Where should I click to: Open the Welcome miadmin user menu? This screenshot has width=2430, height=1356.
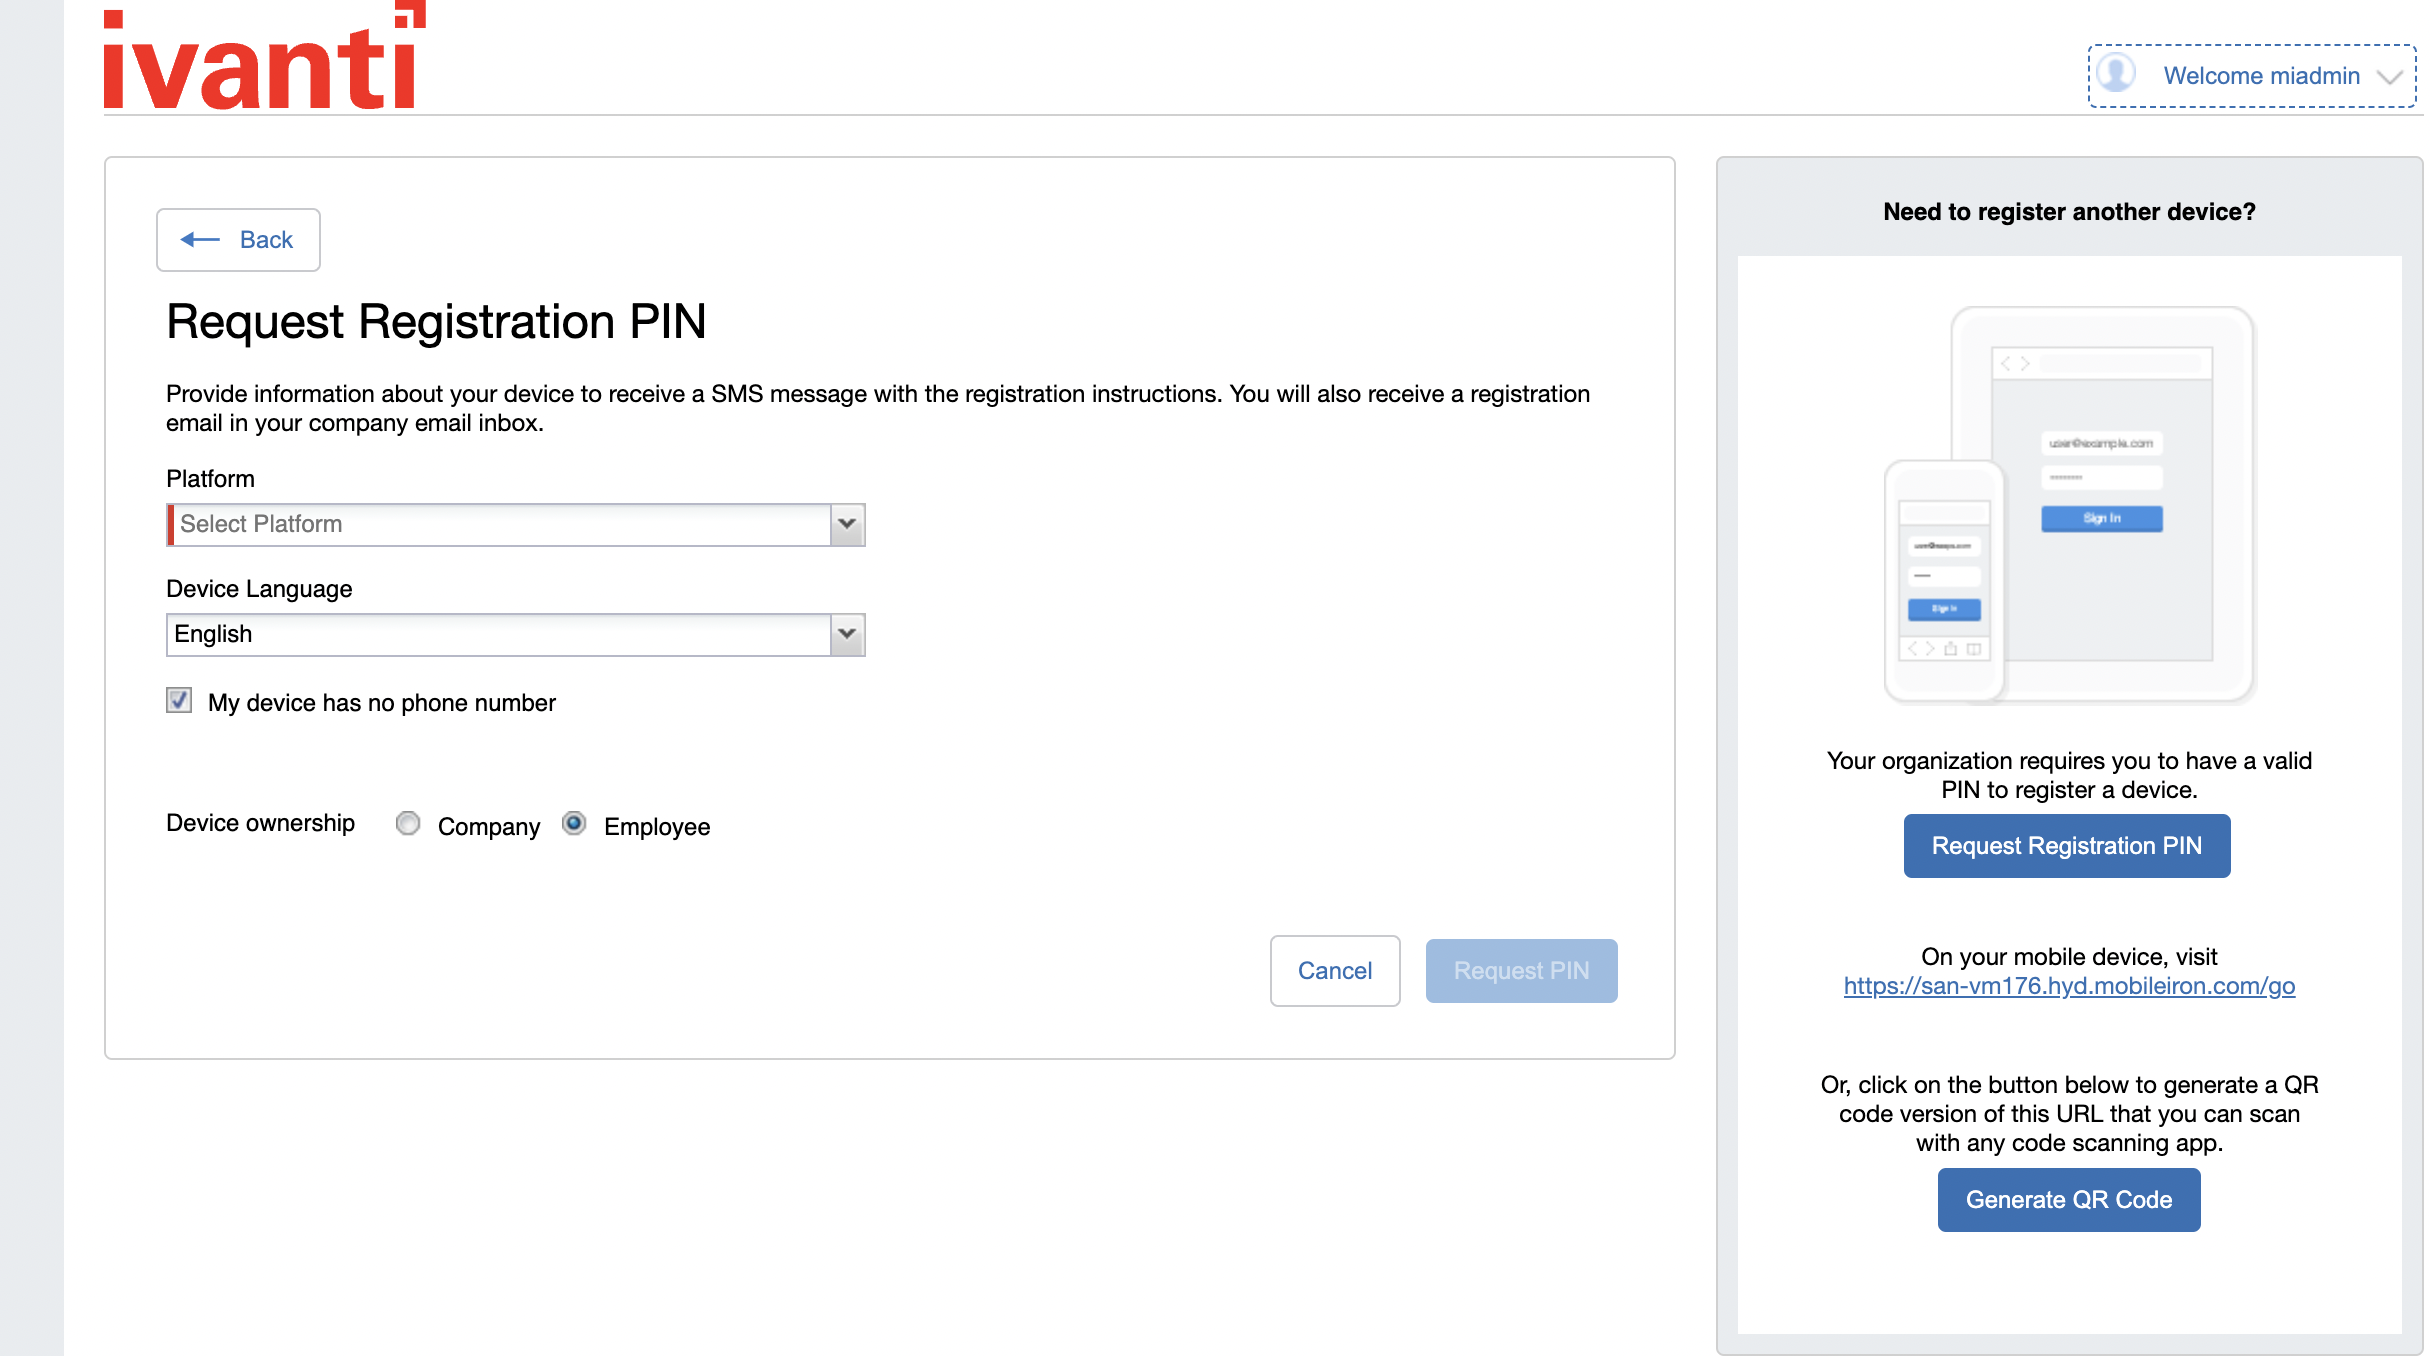point(2260,76)
